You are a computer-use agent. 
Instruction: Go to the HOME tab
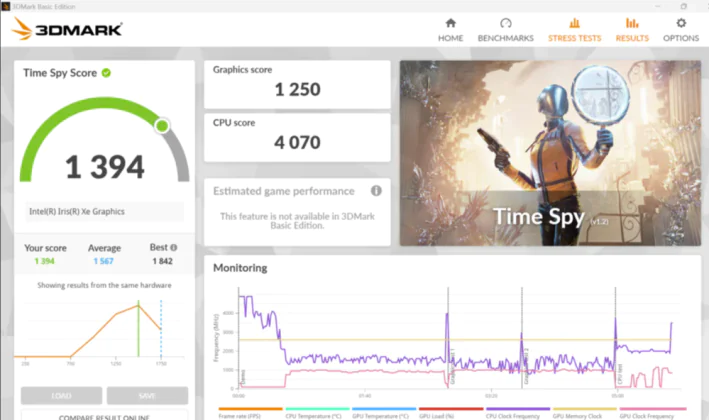pos(450,30)
